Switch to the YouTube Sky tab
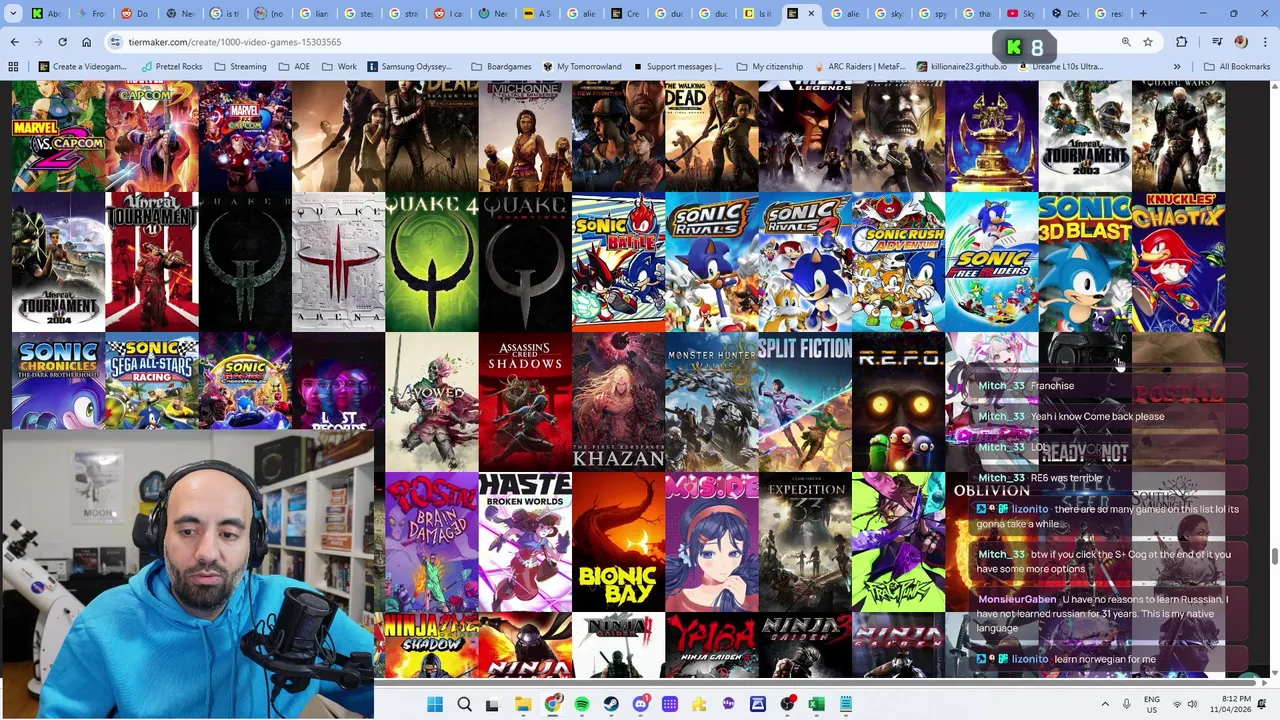This screenshot has height=720, width=1280. point(1020,14)
